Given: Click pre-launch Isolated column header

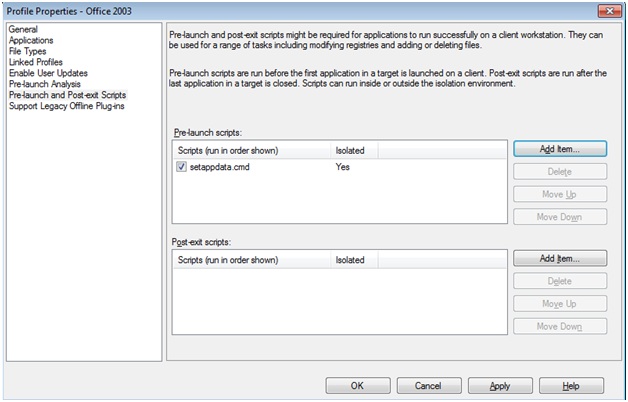Looking at the screenshot, I should [x=353, y=150].
